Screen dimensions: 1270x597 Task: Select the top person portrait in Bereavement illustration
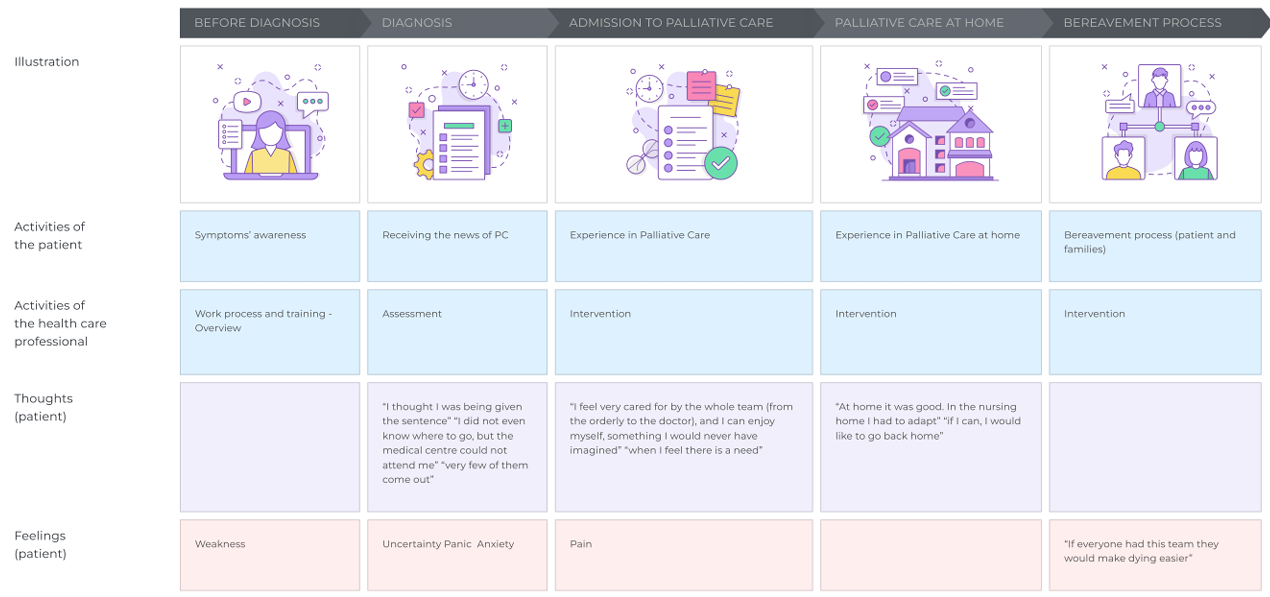click(1160, 88)
